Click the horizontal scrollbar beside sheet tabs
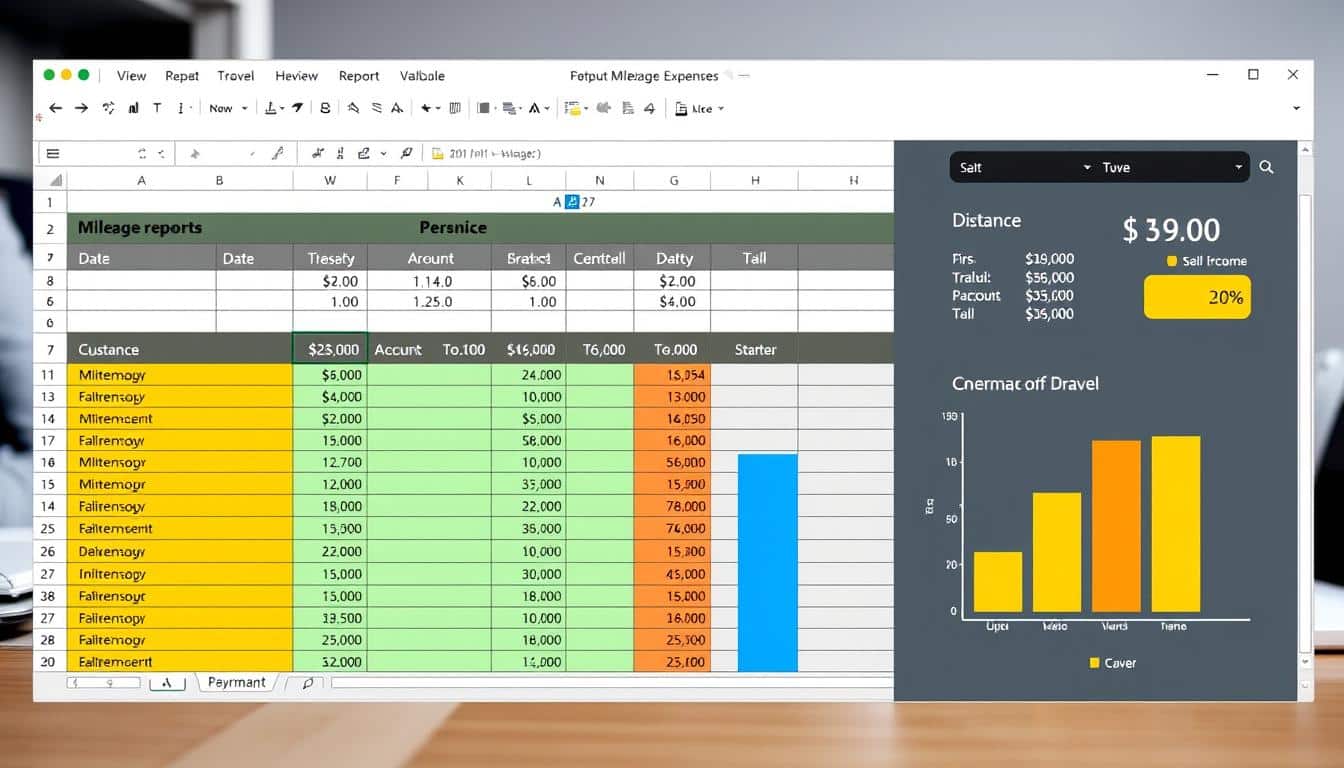The width and height of the screenshot is (1344, 768). 610,682
